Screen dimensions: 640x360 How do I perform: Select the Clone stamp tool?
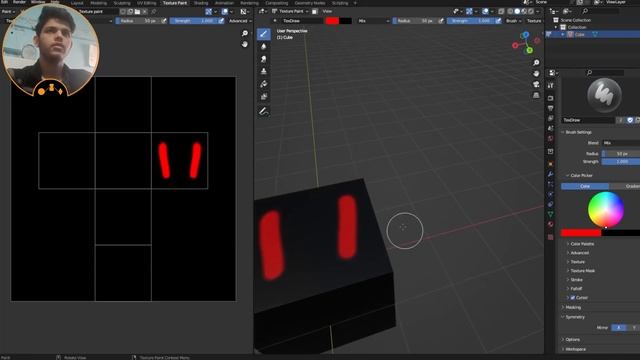(264, 71)
